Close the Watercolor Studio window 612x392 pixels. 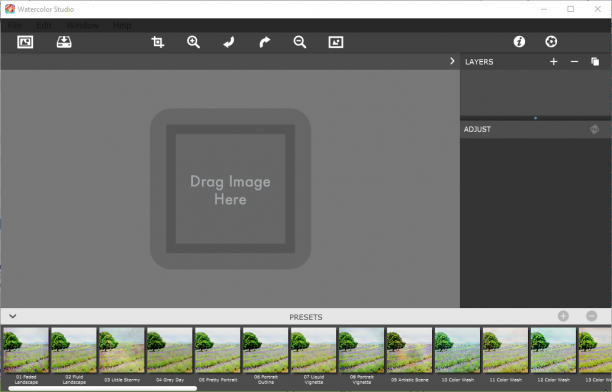tap(598, 9)
